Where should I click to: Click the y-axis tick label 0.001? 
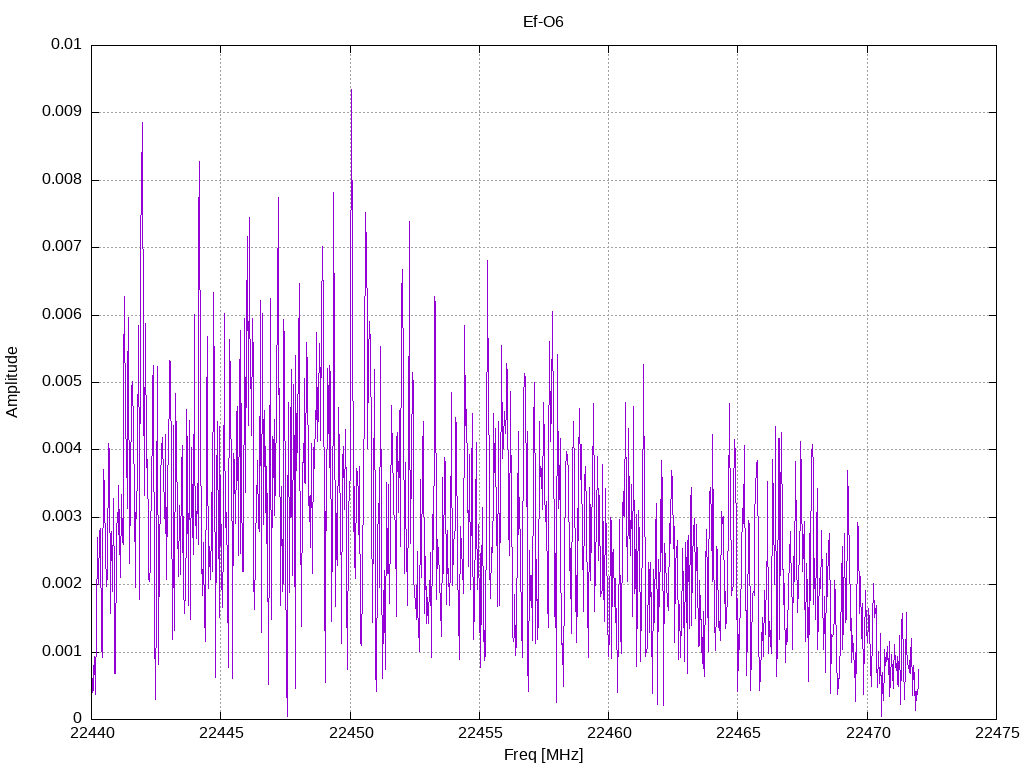[x=62, y=652]
